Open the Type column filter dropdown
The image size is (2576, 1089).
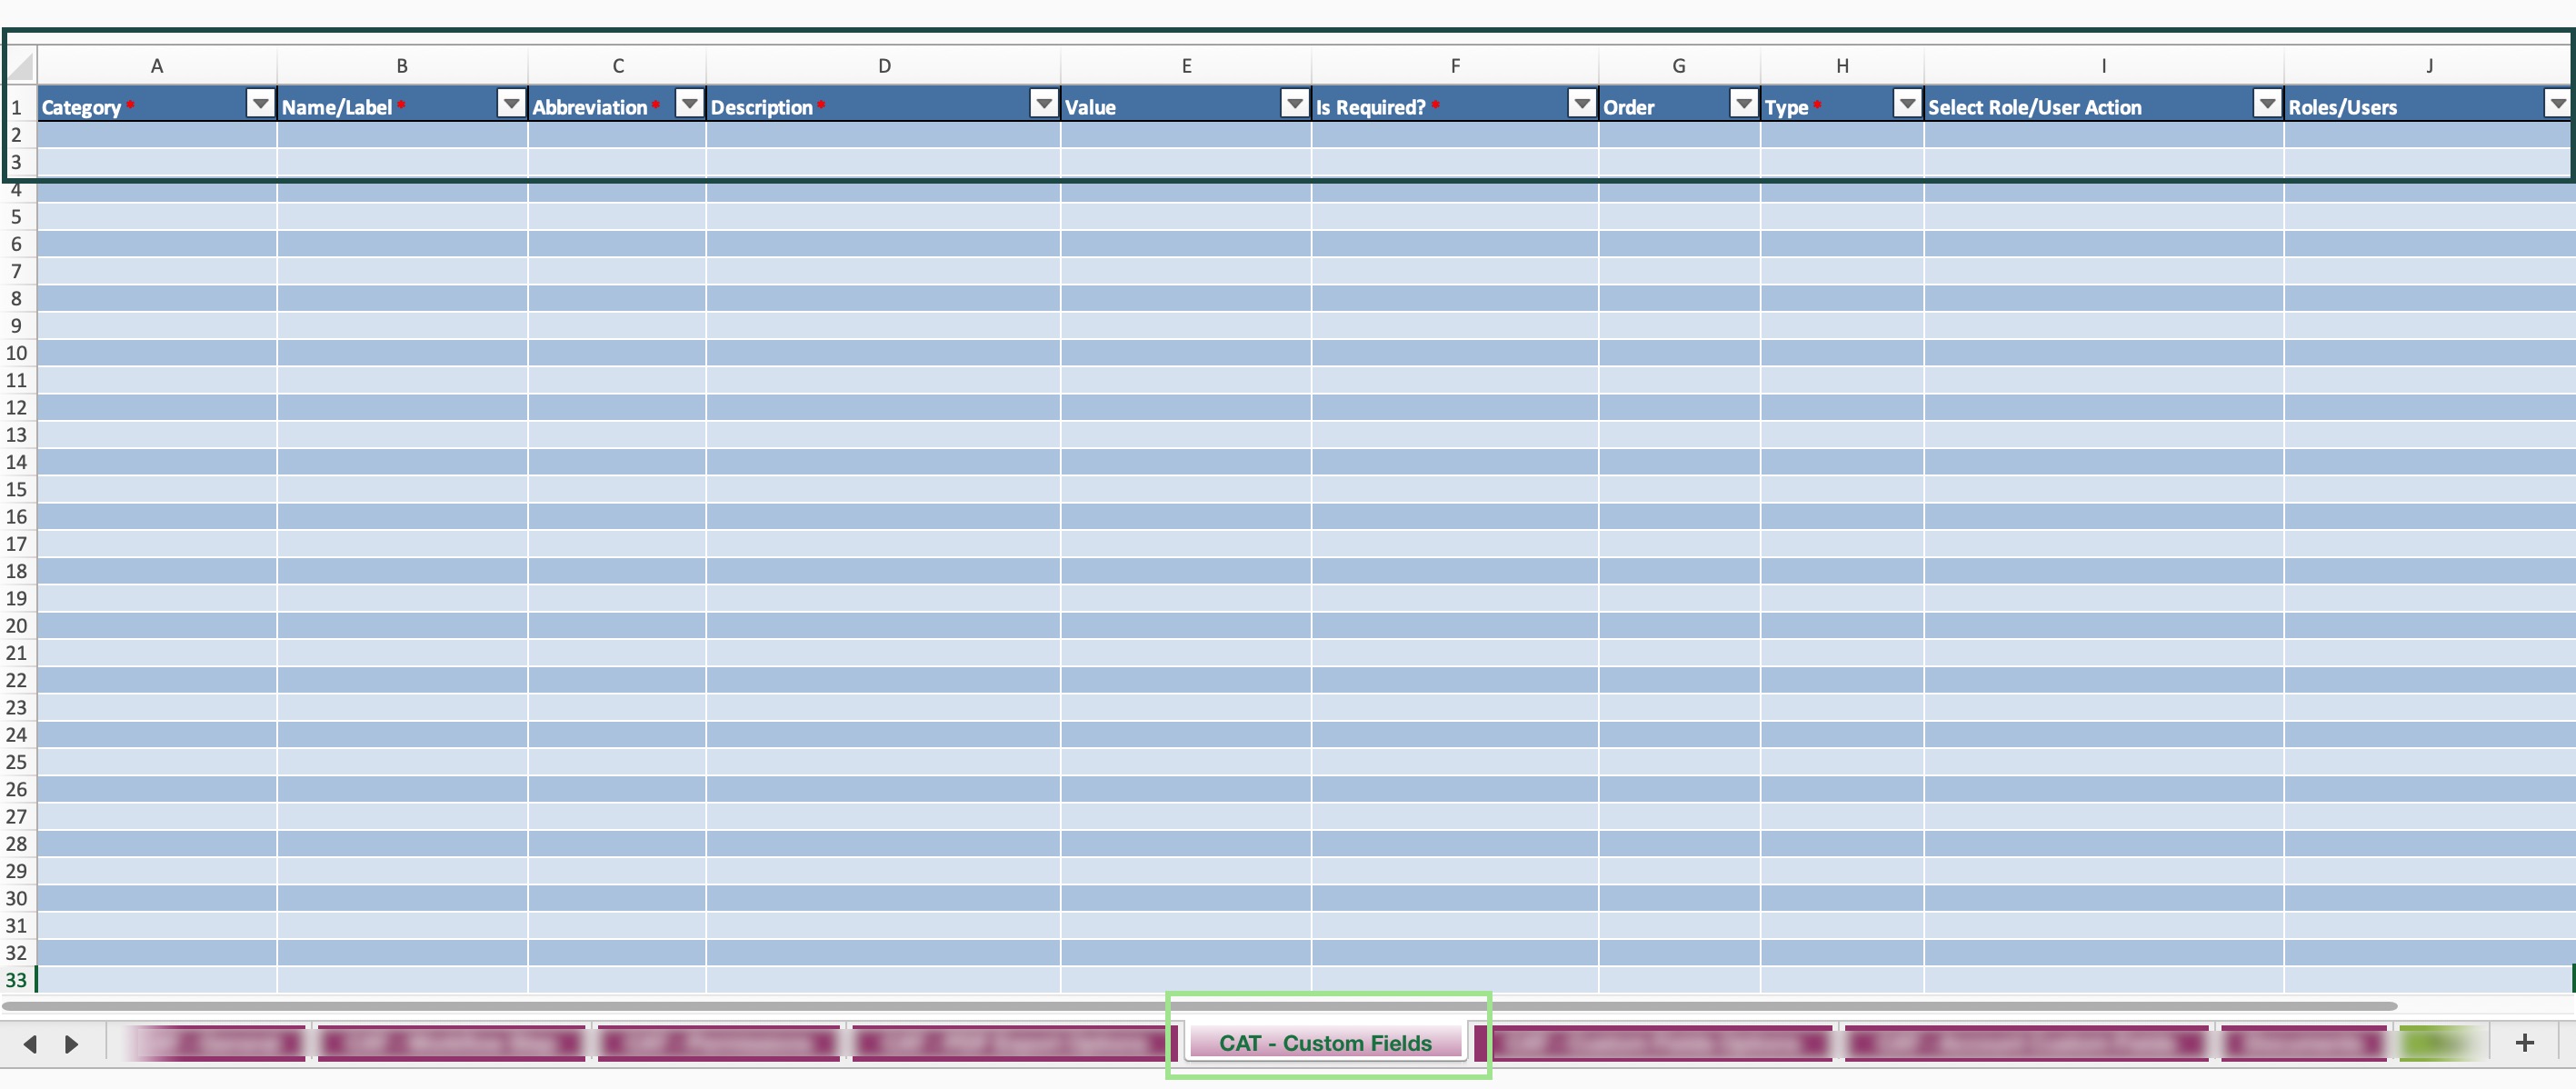[x=1907, y=104]
